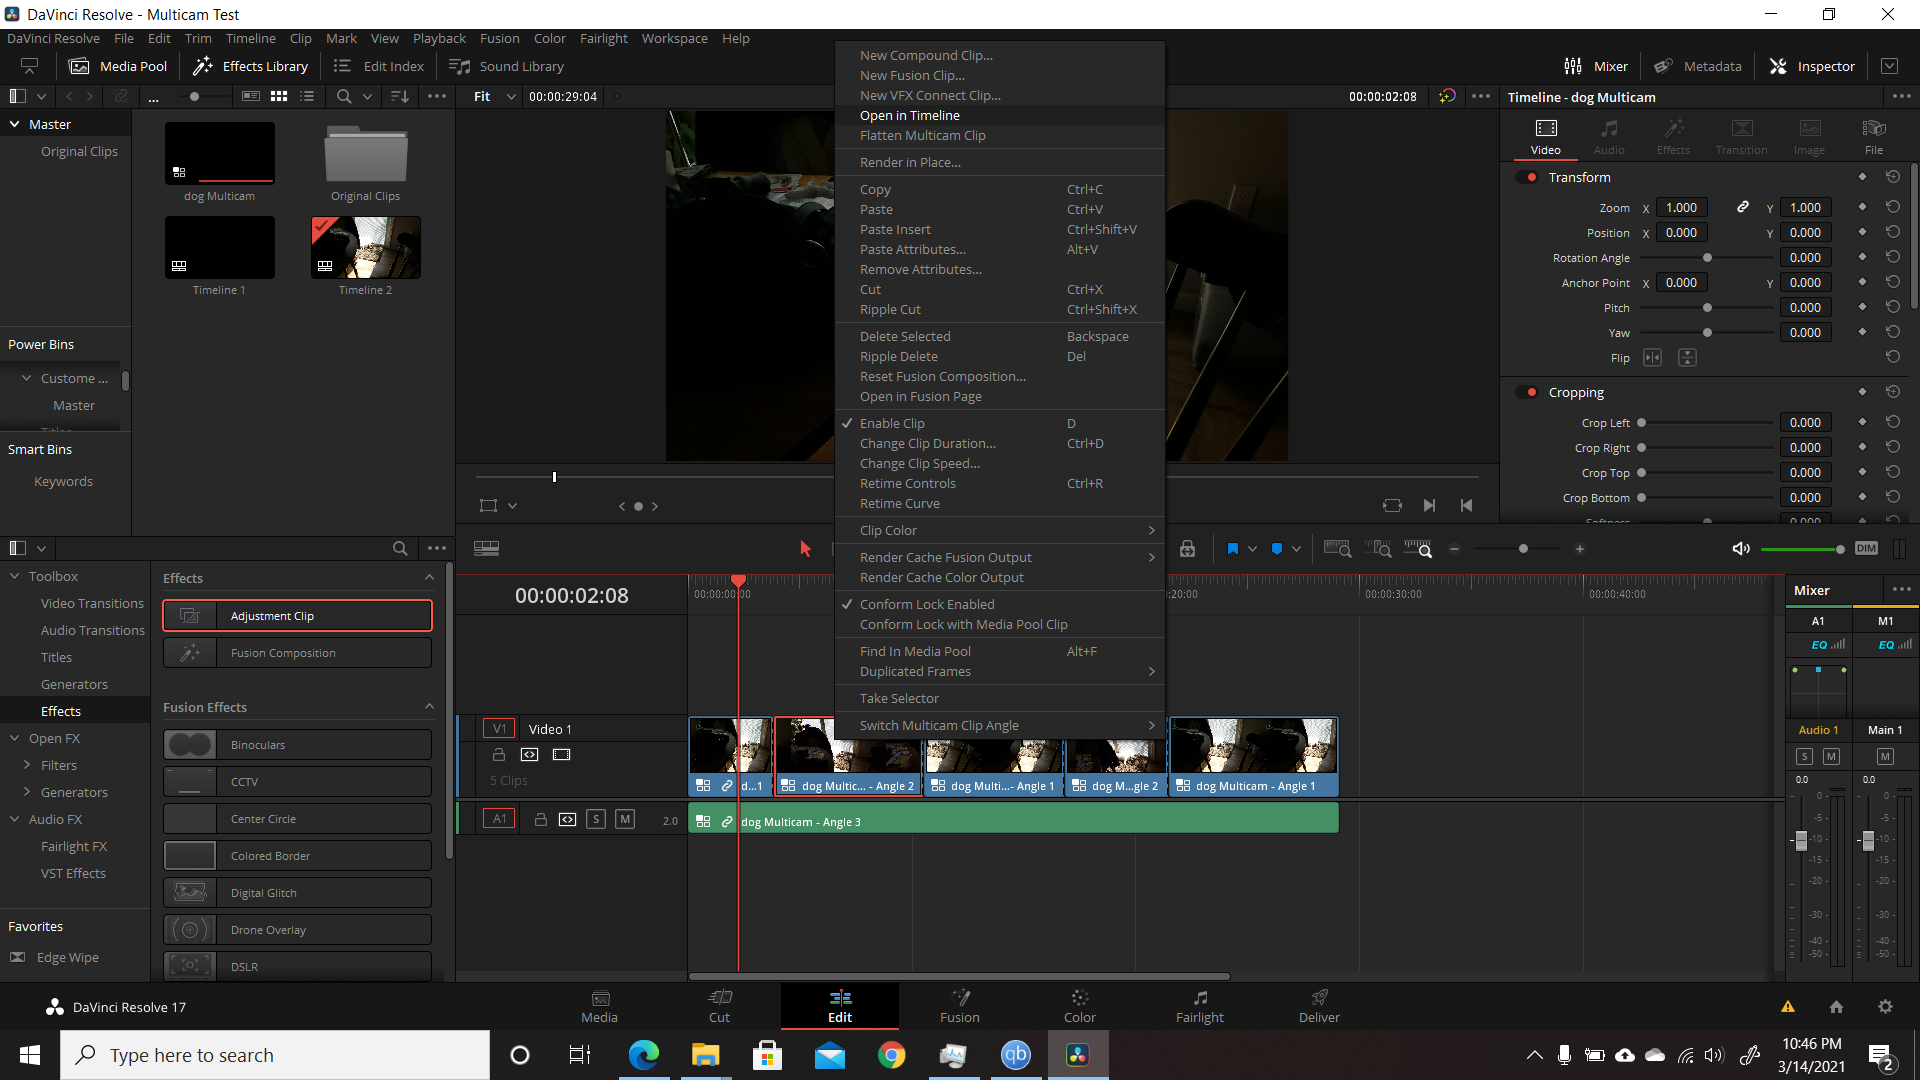Open the Color page

click(x=1080, y=1006)
